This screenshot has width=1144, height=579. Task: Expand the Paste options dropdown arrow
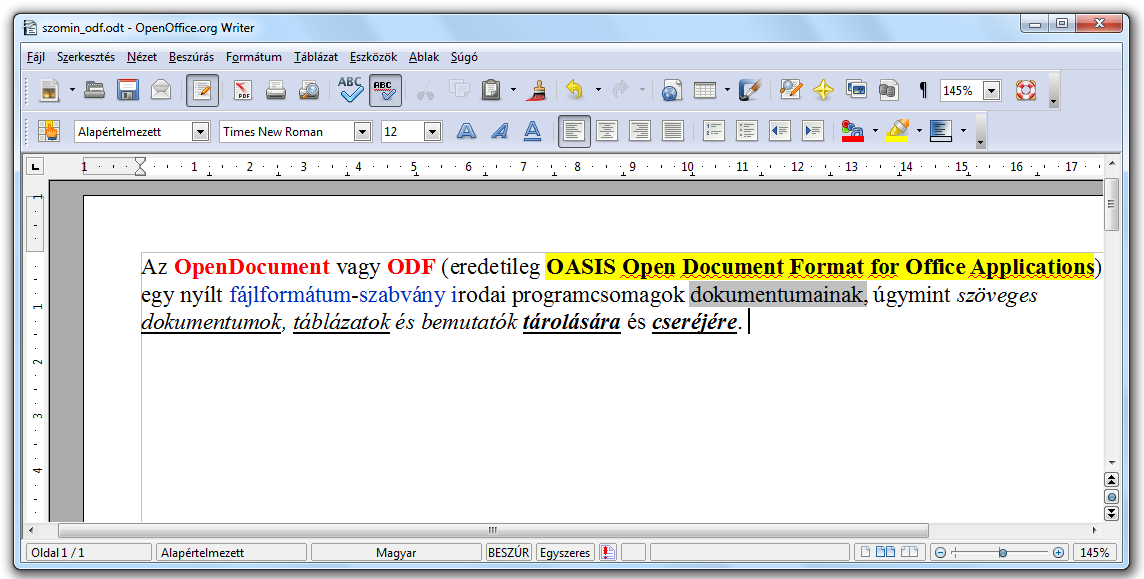pos(513,90)
